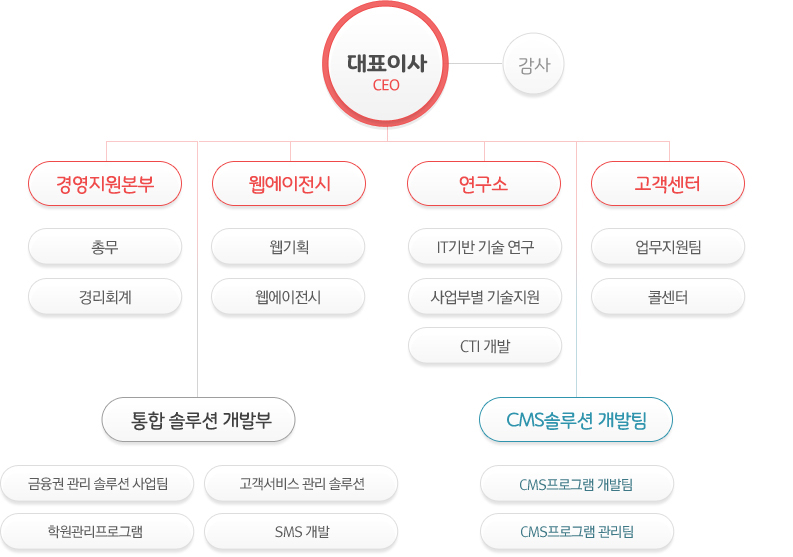Select the 통합 솔루션 개발부 box
The width and height of the screenshot is (793, 557).
click(199, 420)
